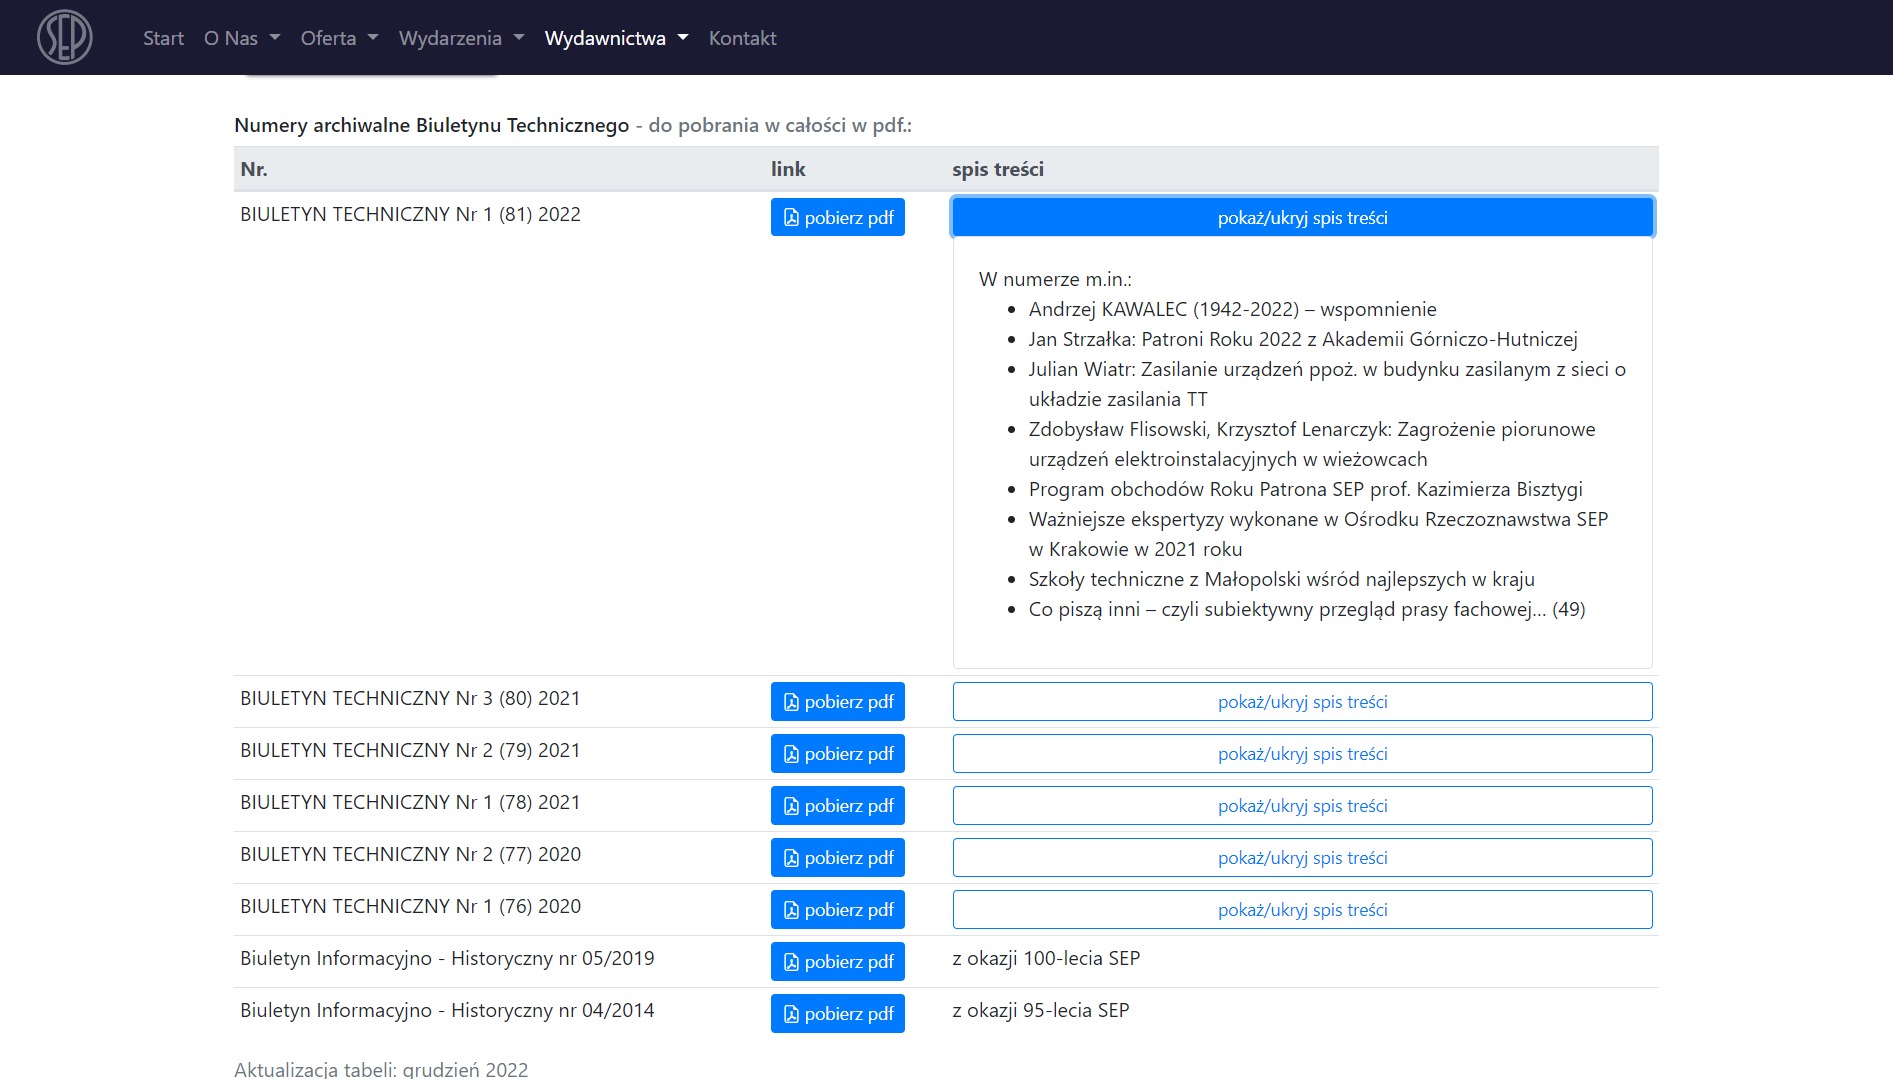The width and height of the screenshot is (1893, 1079).
Task: Toggle spis treści for Nr 2 (77) 2020
Action: click(x=1302, y=858)
